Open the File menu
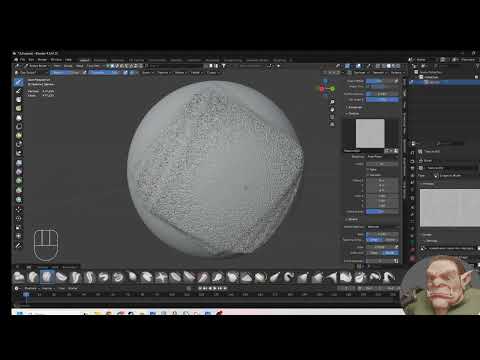The height and width of the screenshot is (360, 480). [x=22, y=60]
